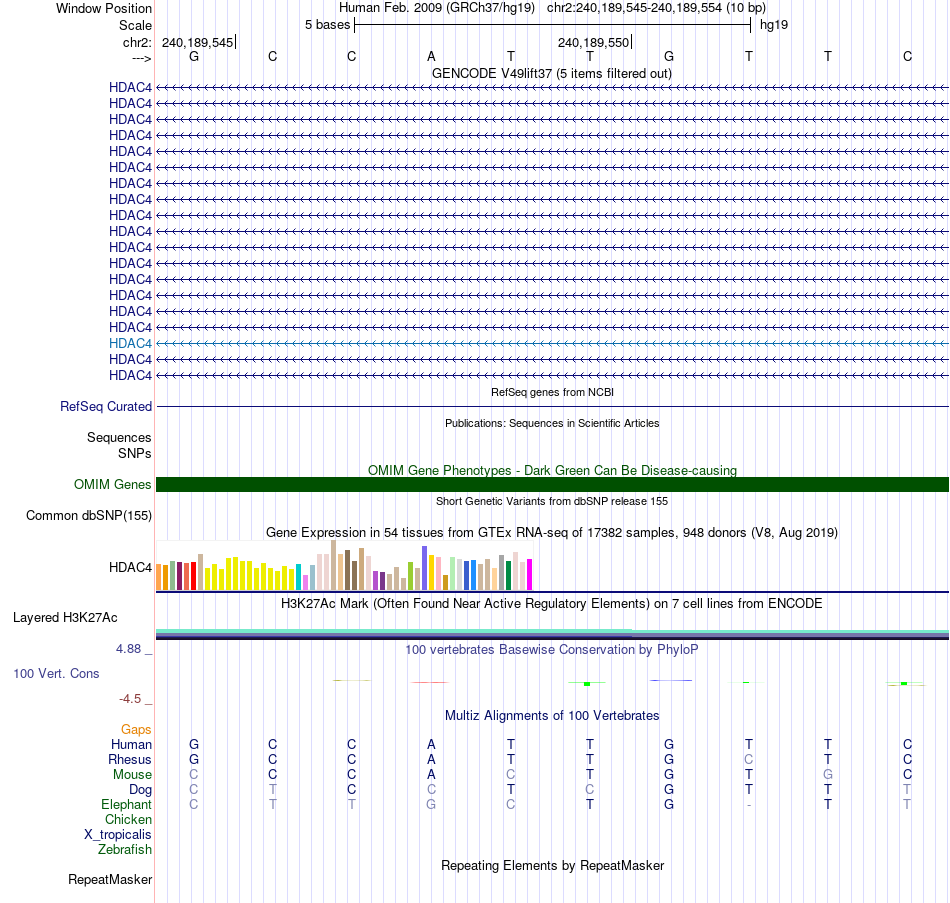
Task: Click the light G mismatch in Elephant row
Action: coord(431,804)
